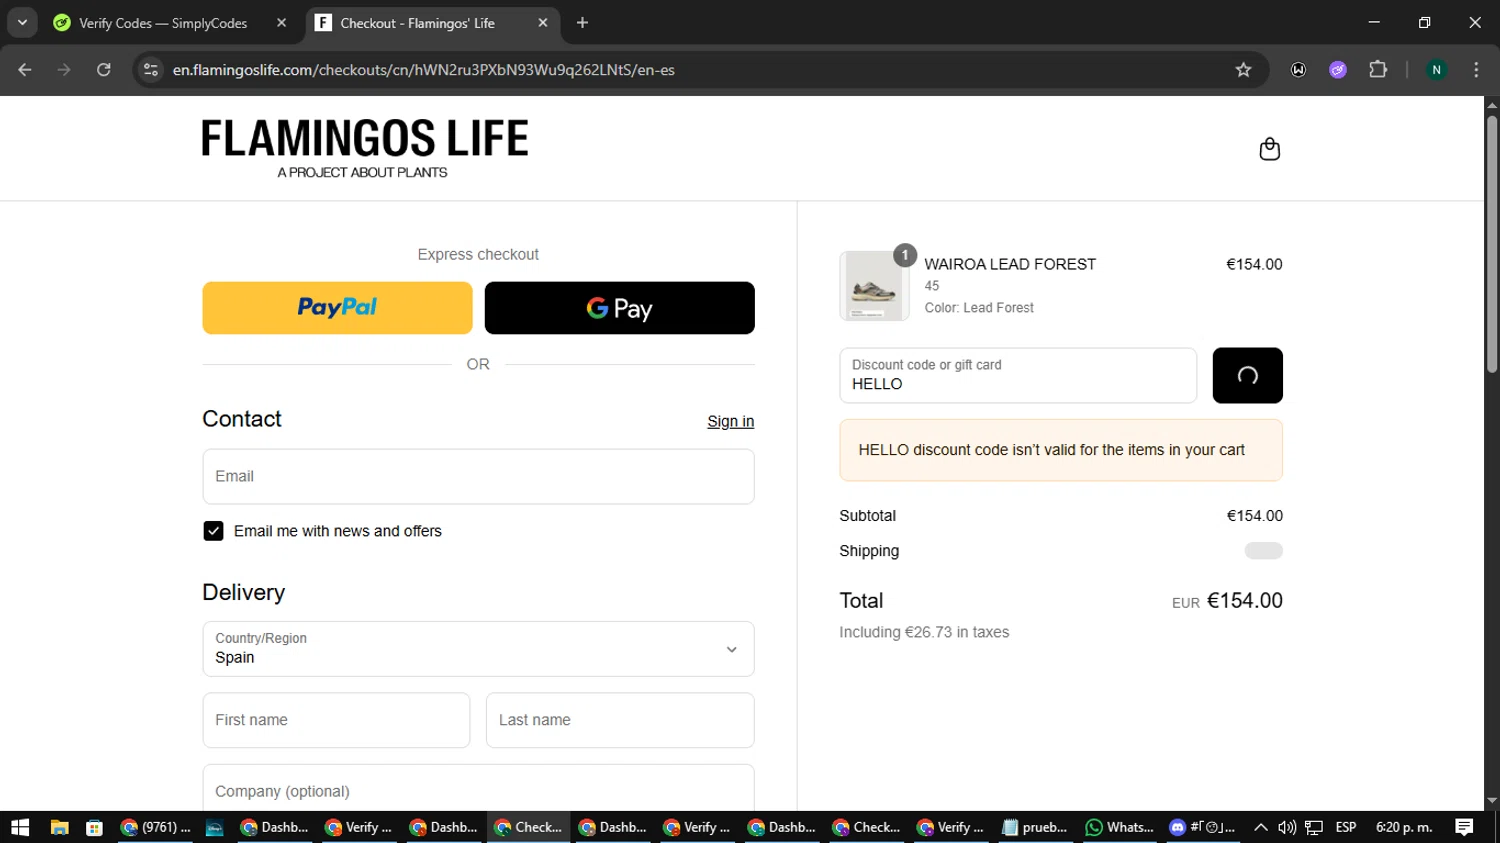Focus the Company (optional) field

pyautogui.click(x=478, y=790)
